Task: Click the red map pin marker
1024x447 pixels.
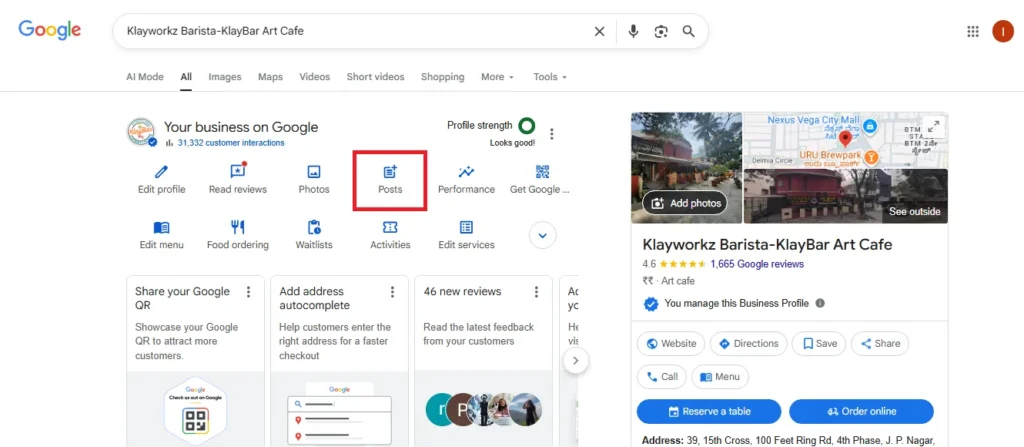Action: pos(844,139)
